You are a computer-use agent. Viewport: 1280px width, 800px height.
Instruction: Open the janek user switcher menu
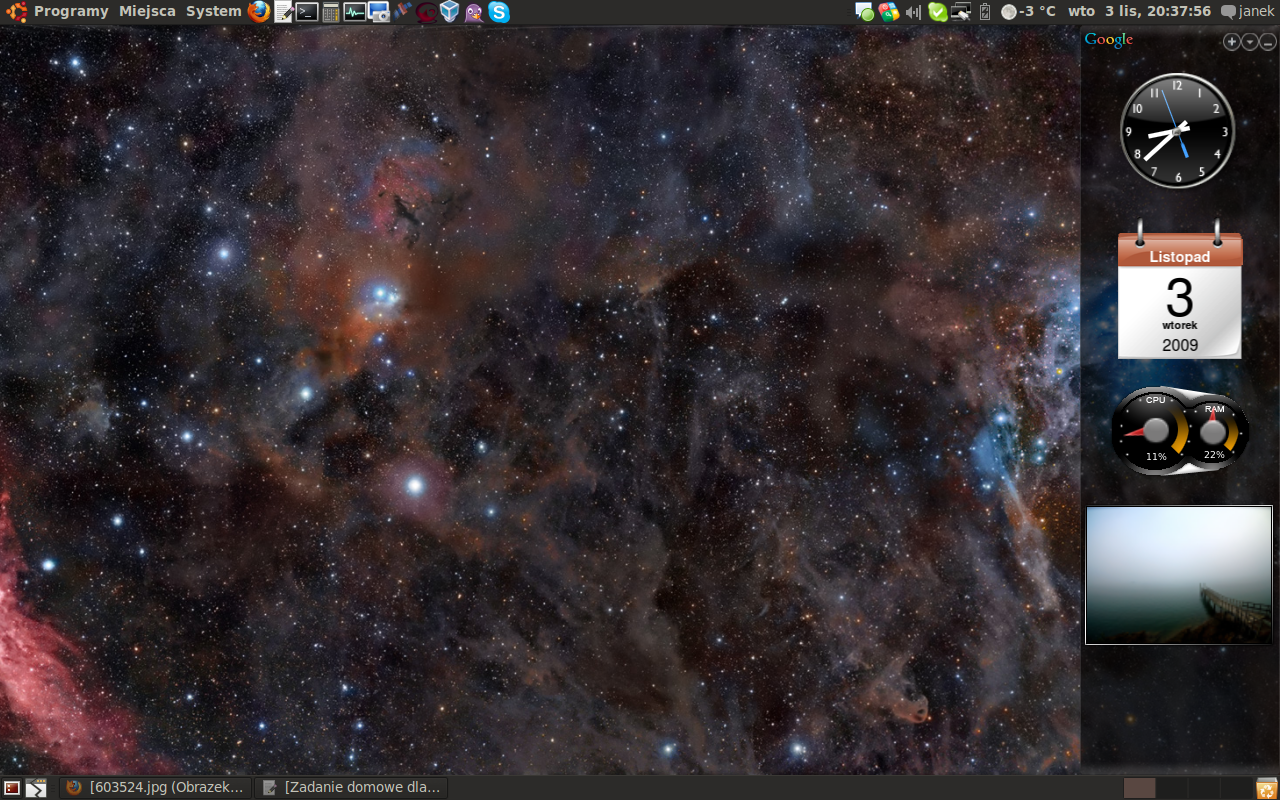1248,12
